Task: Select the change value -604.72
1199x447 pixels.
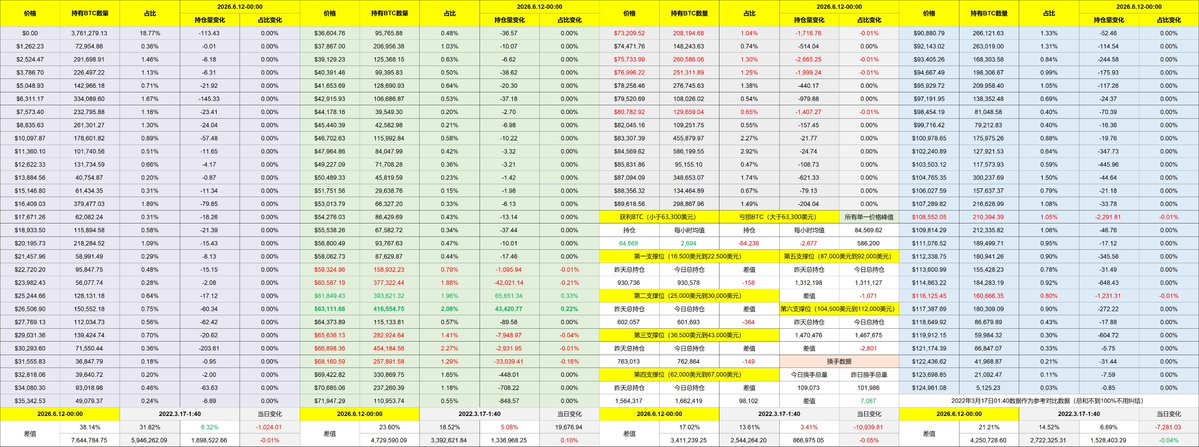Action: [x=1109, y=335]
